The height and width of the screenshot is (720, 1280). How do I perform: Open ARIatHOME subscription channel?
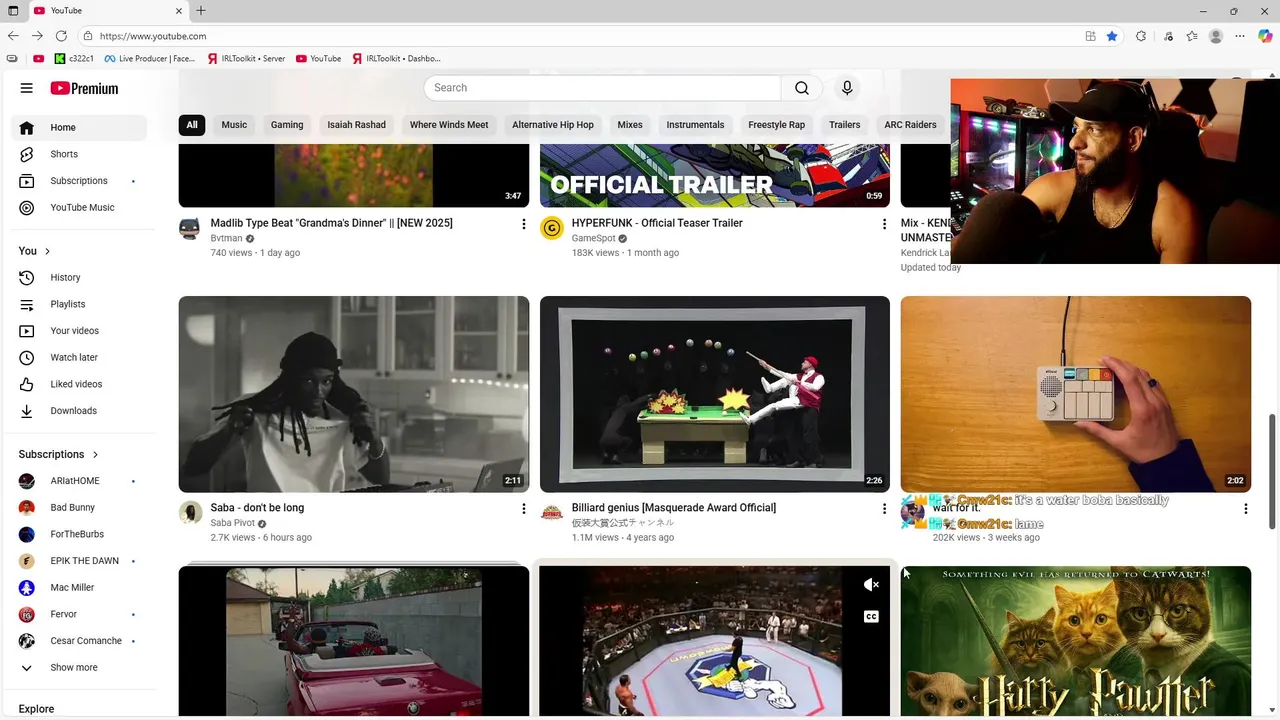coord(79,481)
